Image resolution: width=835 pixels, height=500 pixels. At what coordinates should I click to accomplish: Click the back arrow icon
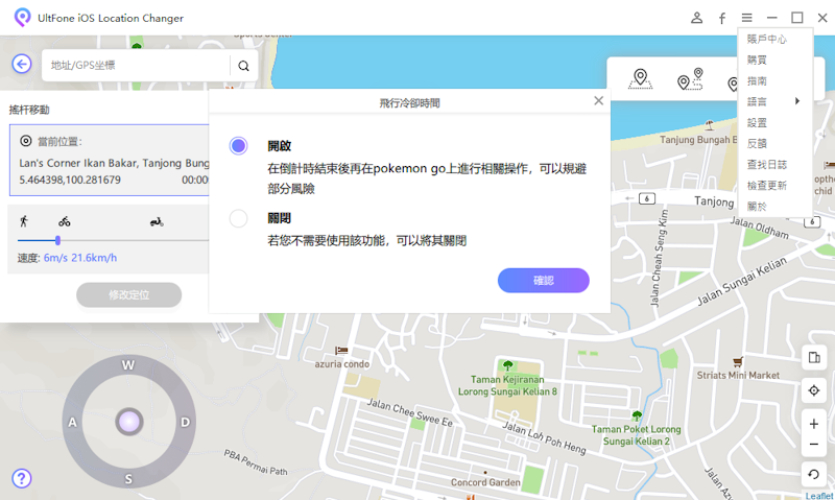(x=22, y=64)
